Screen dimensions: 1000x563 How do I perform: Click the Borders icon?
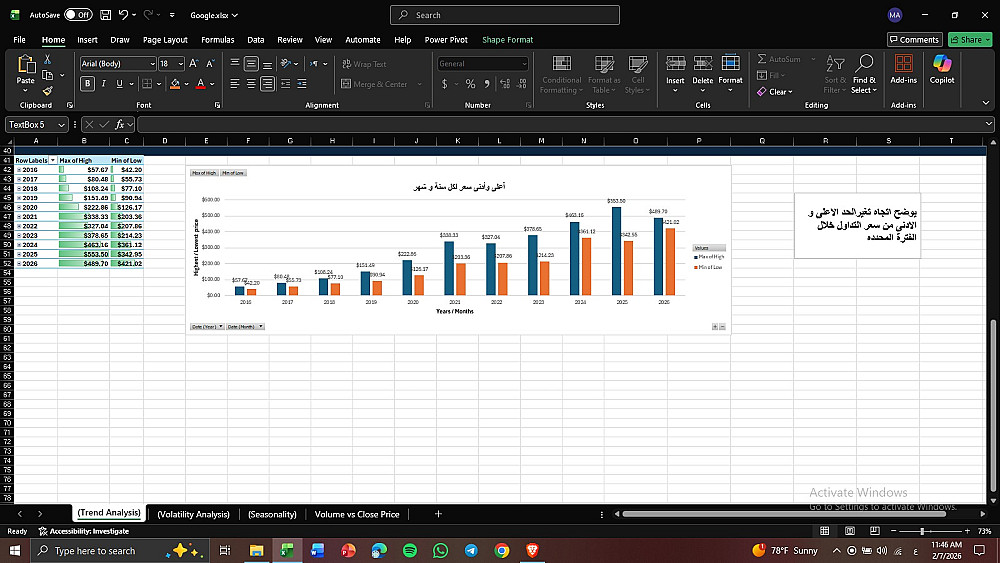(147, 84)
